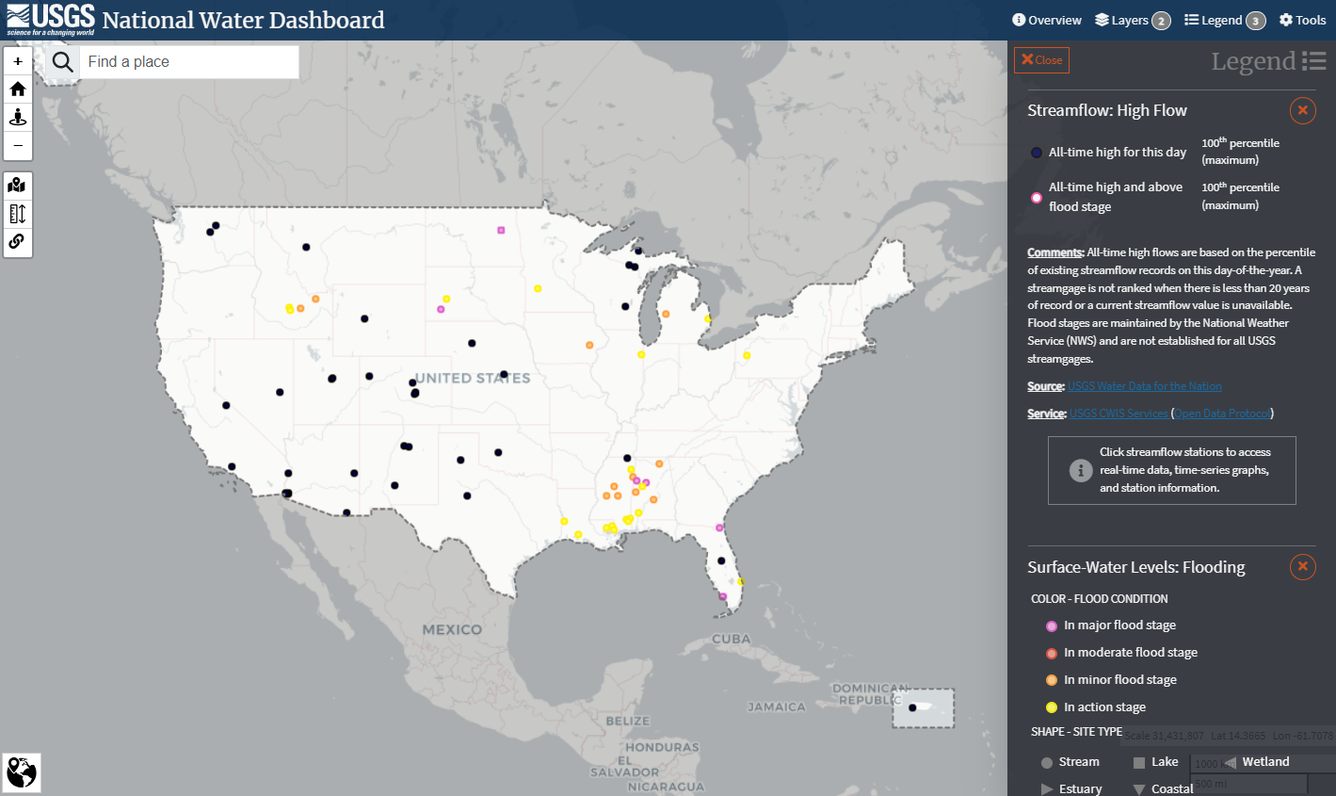This screenshot has height=796, width=1336.
Task: Select the measurement ruler tool
Action: tap(18, 213)
